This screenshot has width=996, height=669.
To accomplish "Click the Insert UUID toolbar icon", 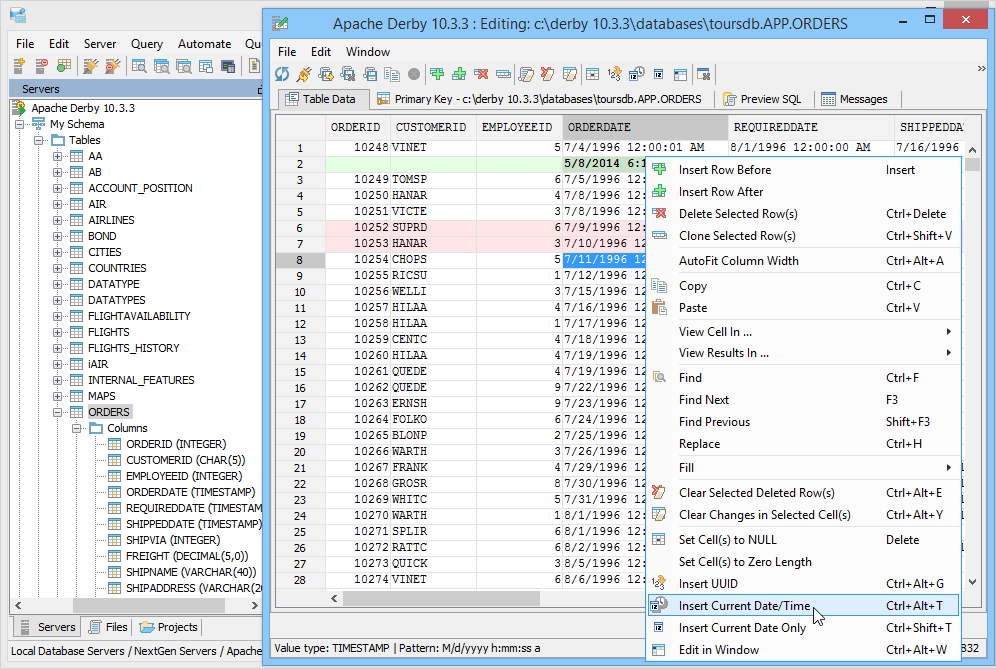I will tap(614, 74).
